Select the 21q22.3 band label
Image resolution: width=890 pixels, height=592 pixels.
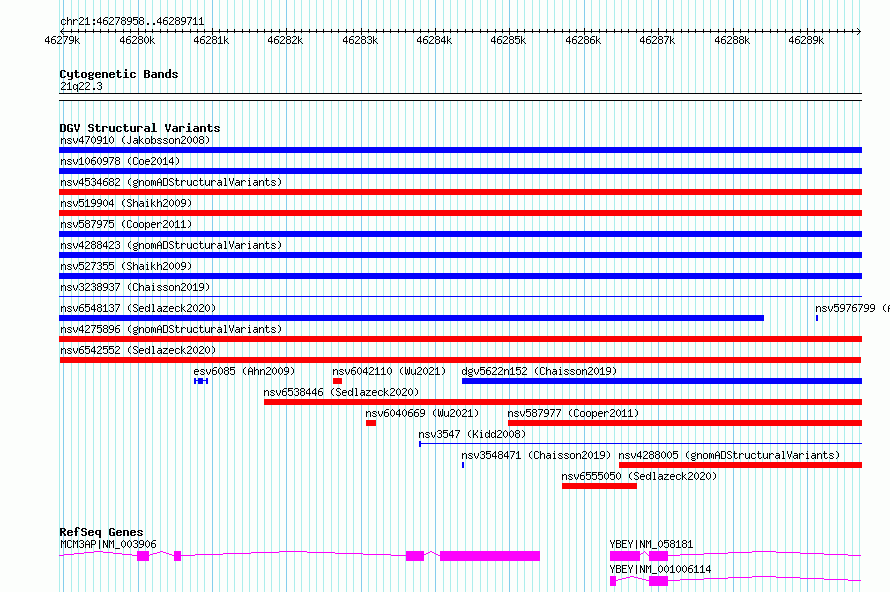click(81, 86)
